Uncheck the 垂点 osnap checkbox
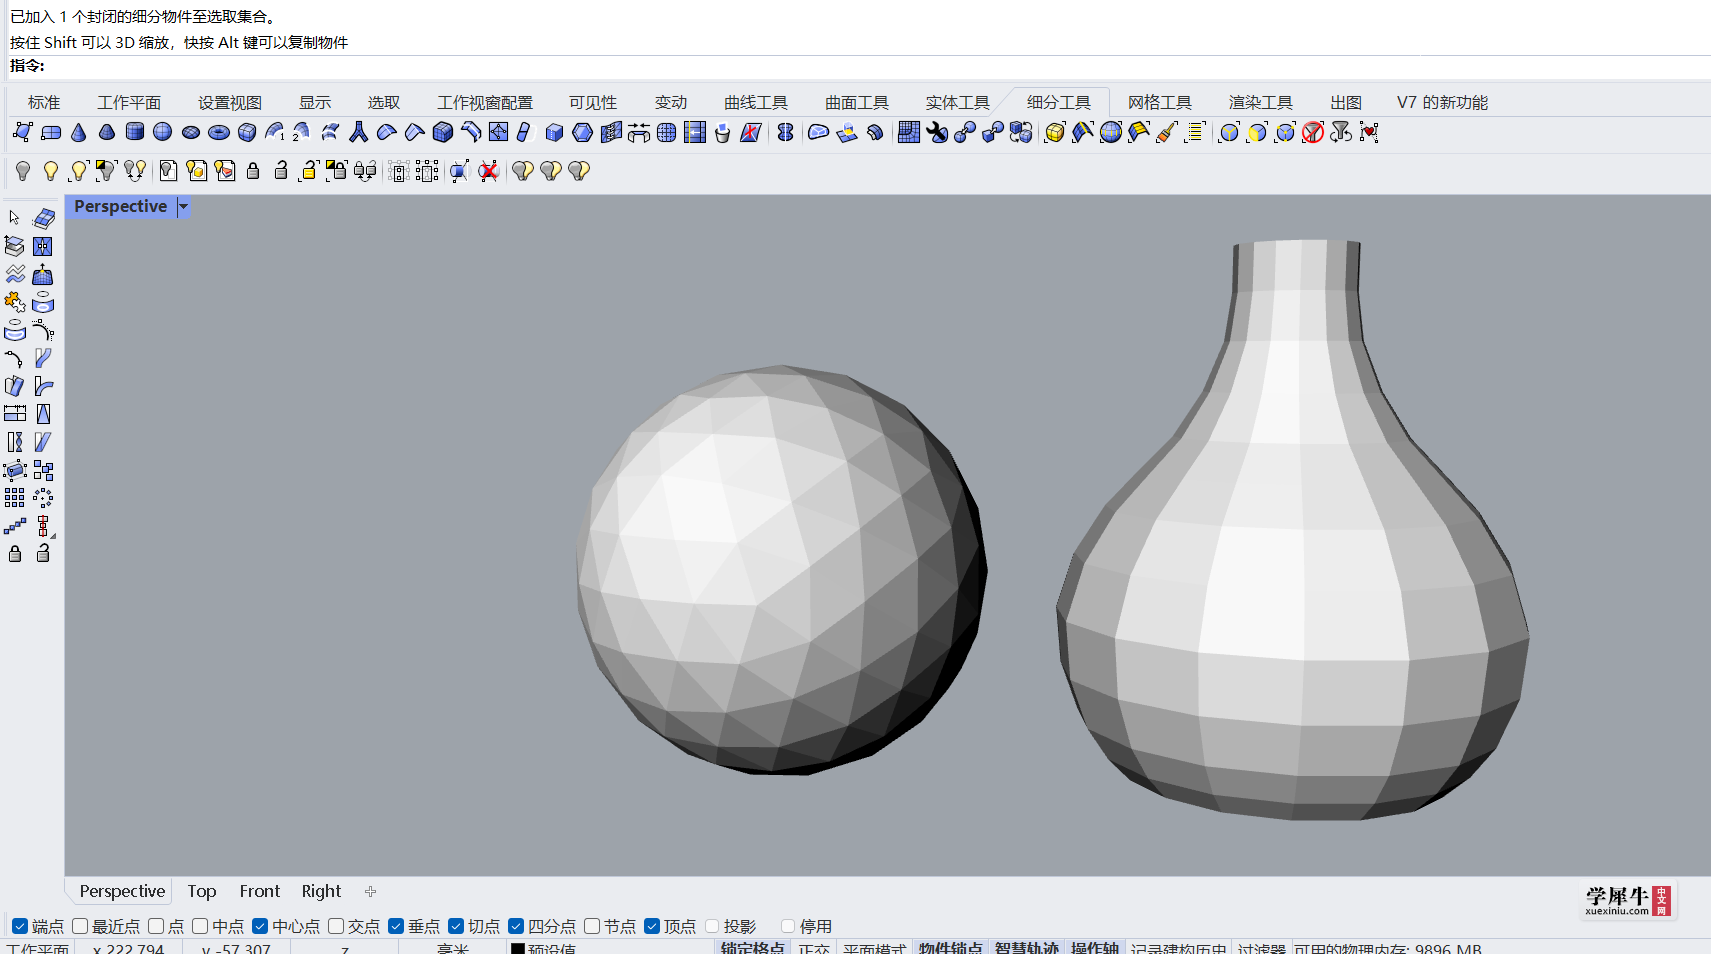Viewport: 1711px width, 954px height. (396, 926)
